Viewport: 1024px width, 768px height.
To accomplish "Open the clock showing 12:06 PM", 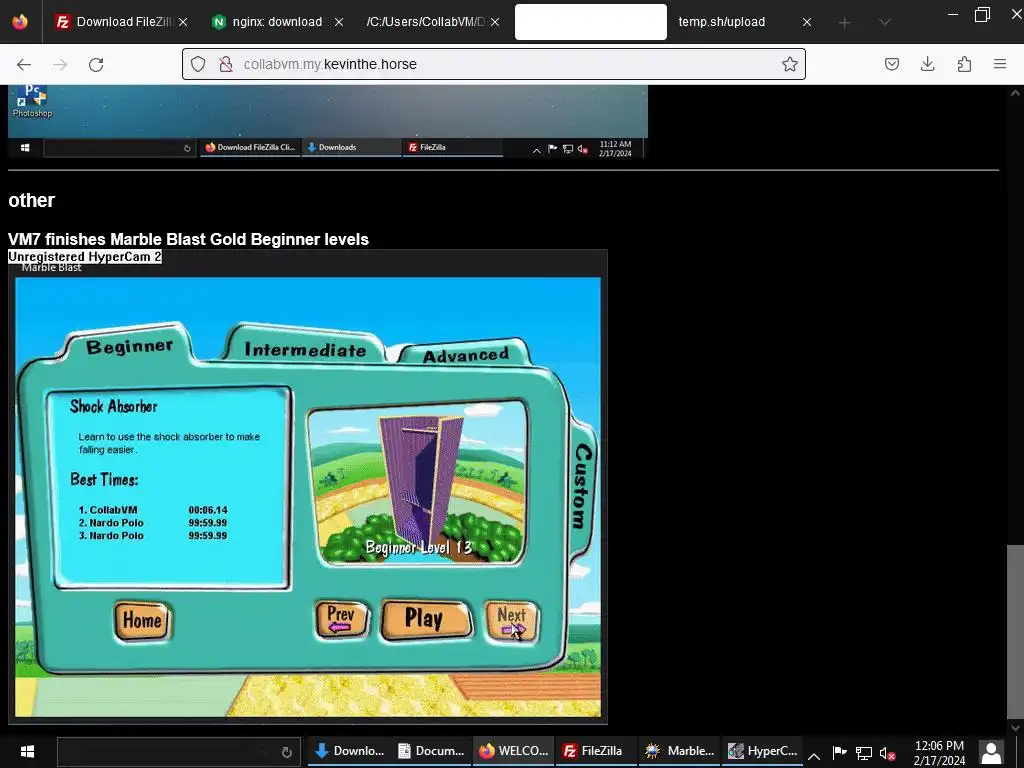I will tap(939, 752).
